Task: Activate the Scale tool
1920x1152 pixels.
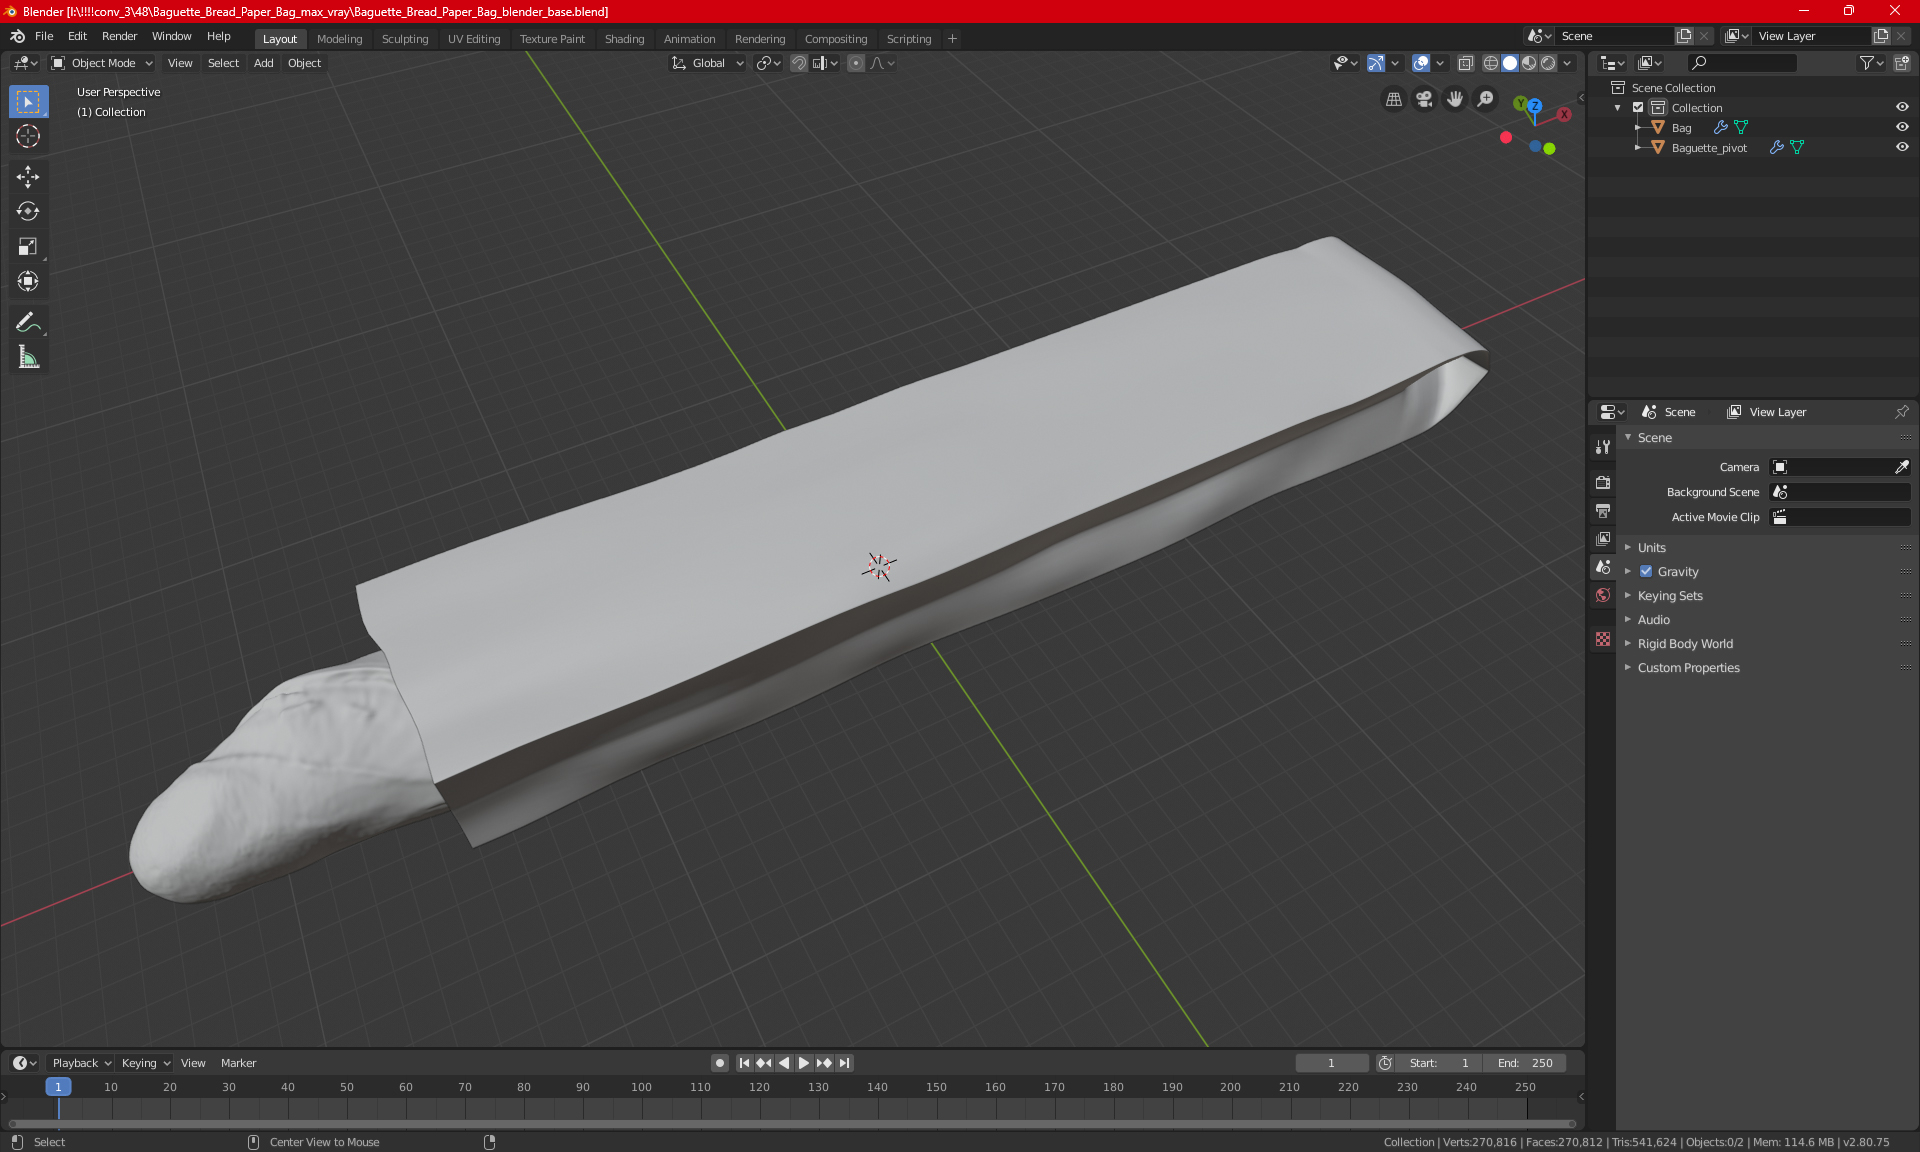Action: click(x=28, y=246)
